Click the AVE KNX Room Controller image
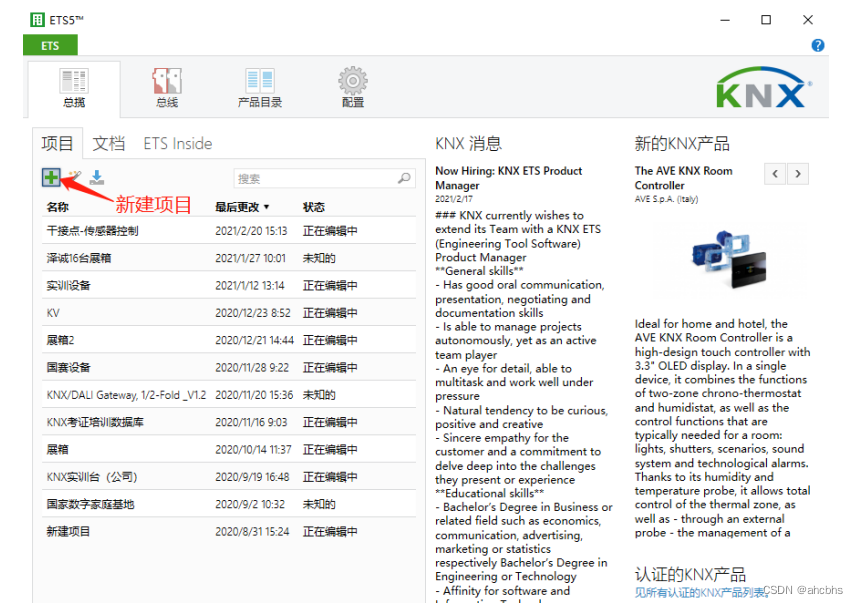 [x=729, y=258]
